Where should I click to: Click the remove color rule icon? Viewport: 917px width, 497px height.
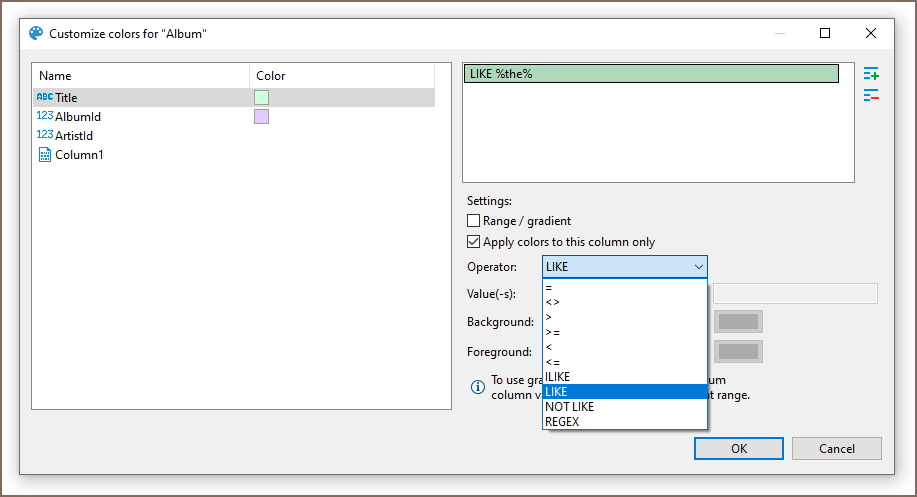[871, 96]
